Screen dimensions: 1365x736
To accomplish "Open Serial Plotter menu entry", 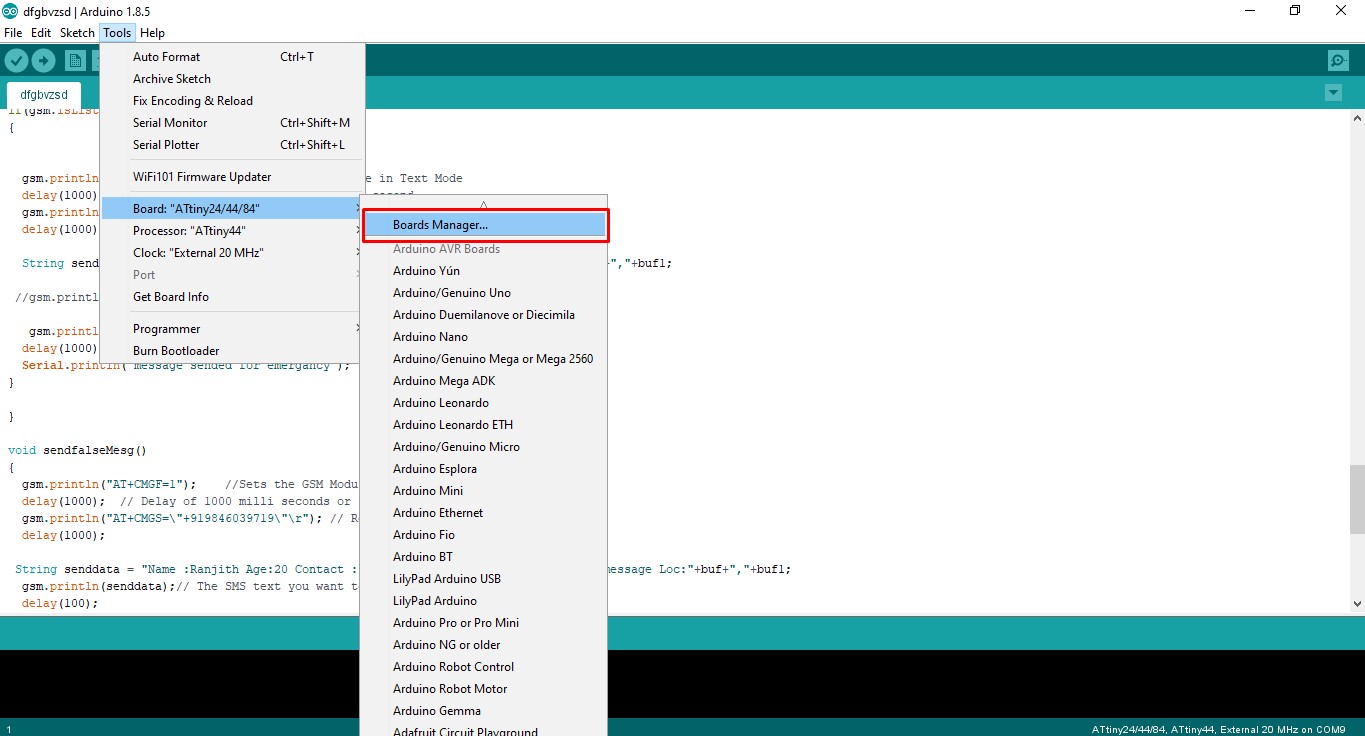I will pos(232,145).
